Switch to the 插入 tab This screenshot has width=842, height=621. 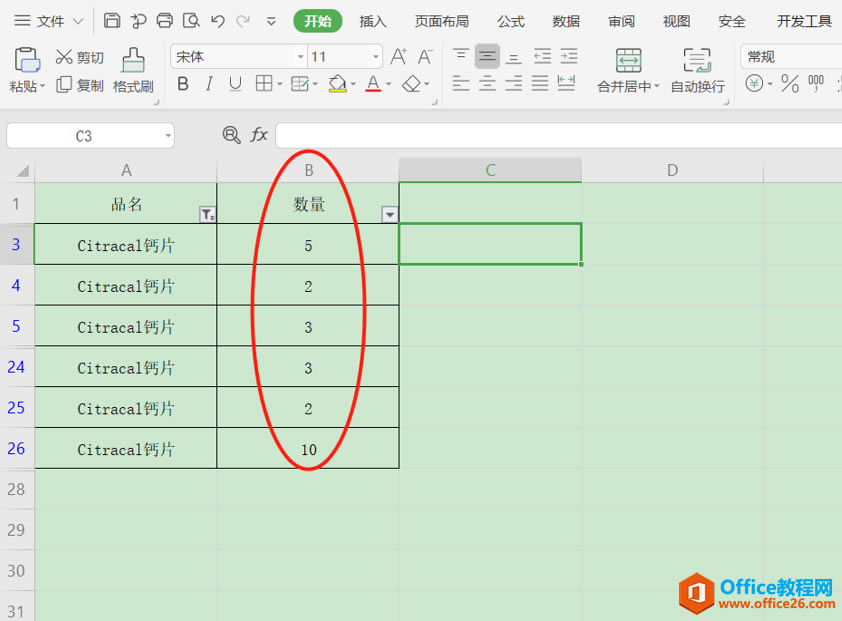tap(373, 21)
